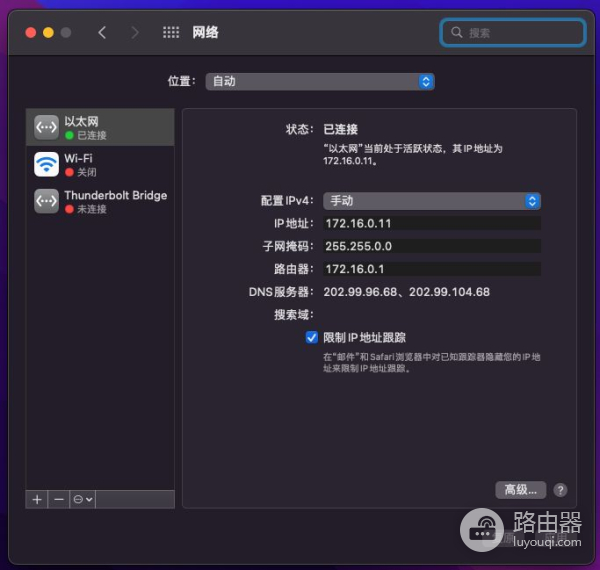The height and width of the screenshot is (570, 600).
Task: Click the Wi-Fi signal icon
Action: click(x=46, y=164)
